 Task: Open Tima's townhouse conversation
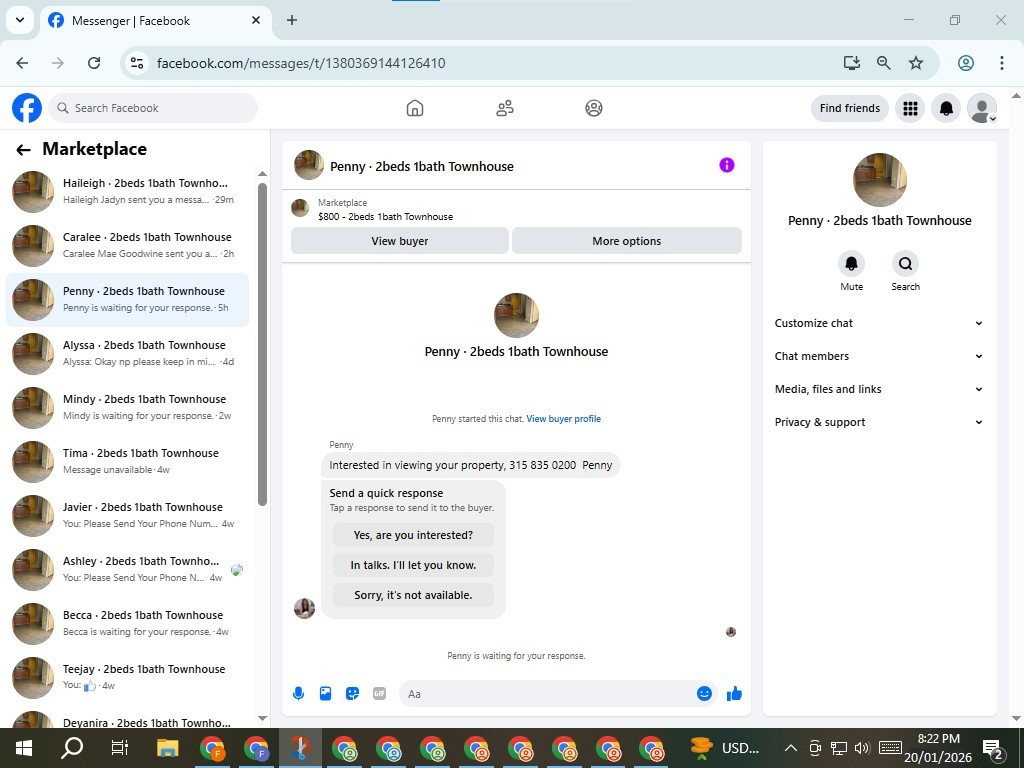pos(127,462)
